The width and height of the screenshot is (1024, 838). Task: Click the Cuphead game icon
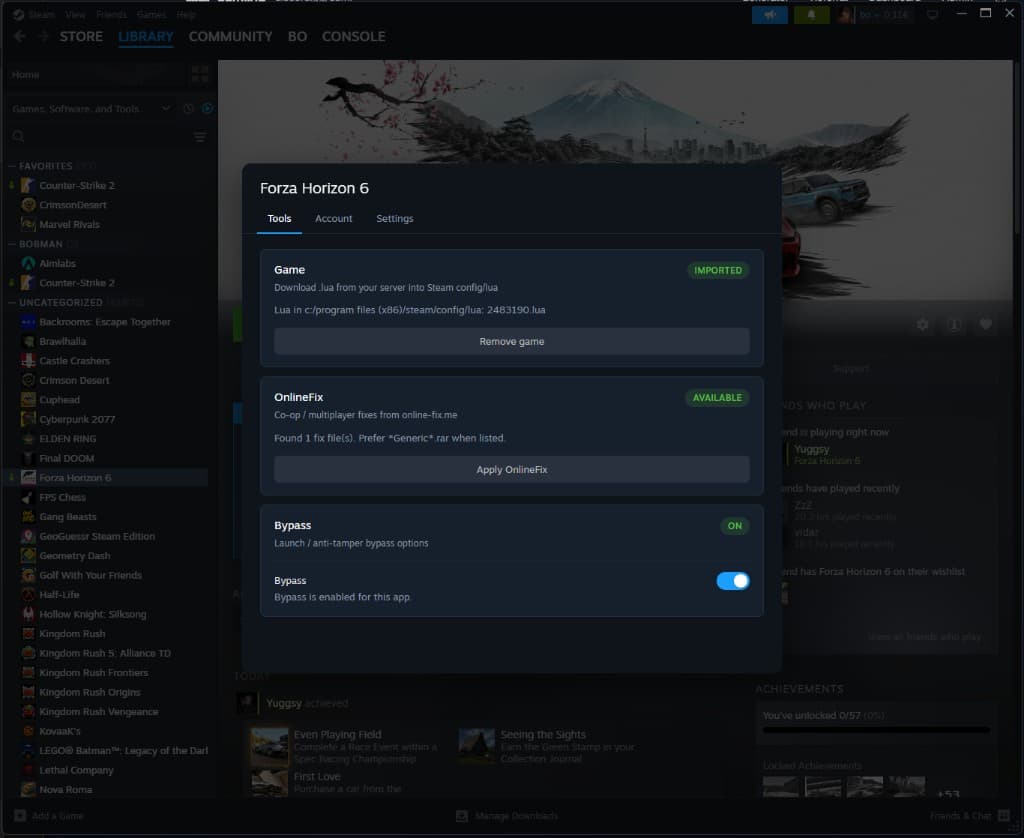[28, 400]
